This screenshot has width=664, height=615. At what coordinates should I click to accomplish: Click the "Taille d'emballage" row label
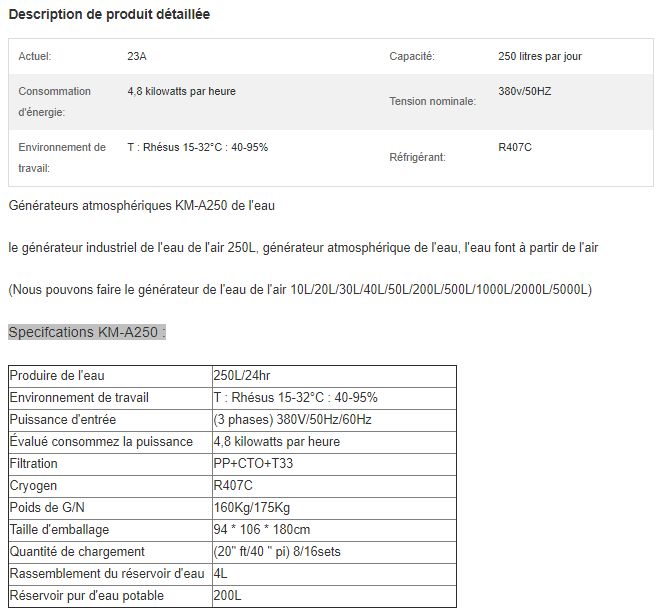pos(59,530)
